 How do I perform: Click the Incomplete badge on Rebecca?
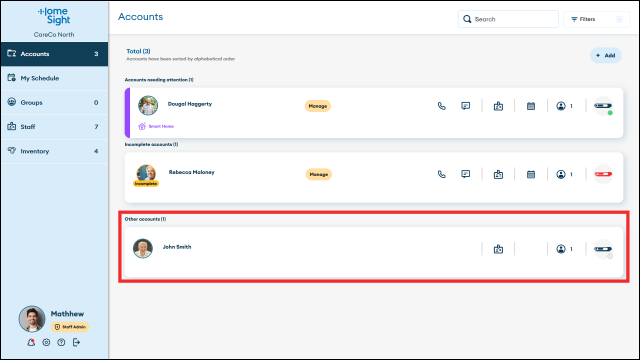pos(146,184)
